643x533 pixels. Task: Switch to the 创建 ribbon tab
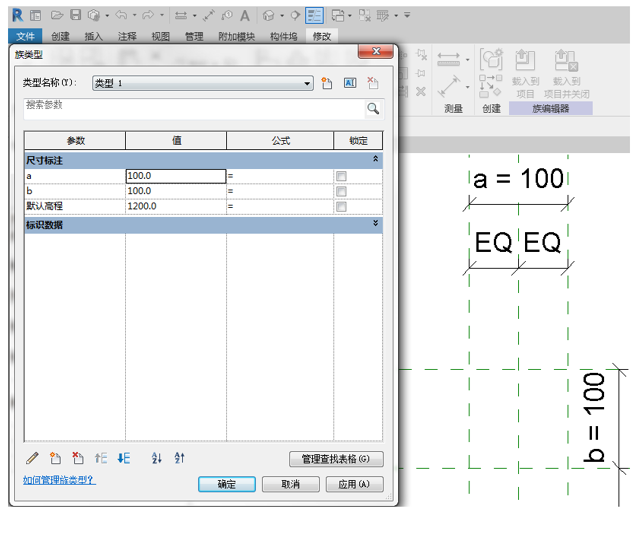[x=60, y=36]
